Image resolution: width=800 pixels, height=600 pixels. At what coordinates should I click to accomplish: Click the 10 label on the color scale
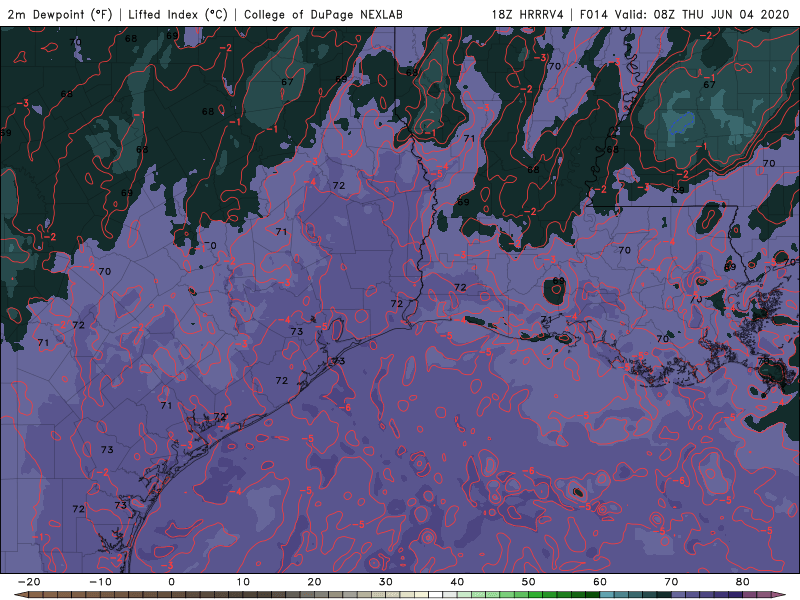point(243,582)
